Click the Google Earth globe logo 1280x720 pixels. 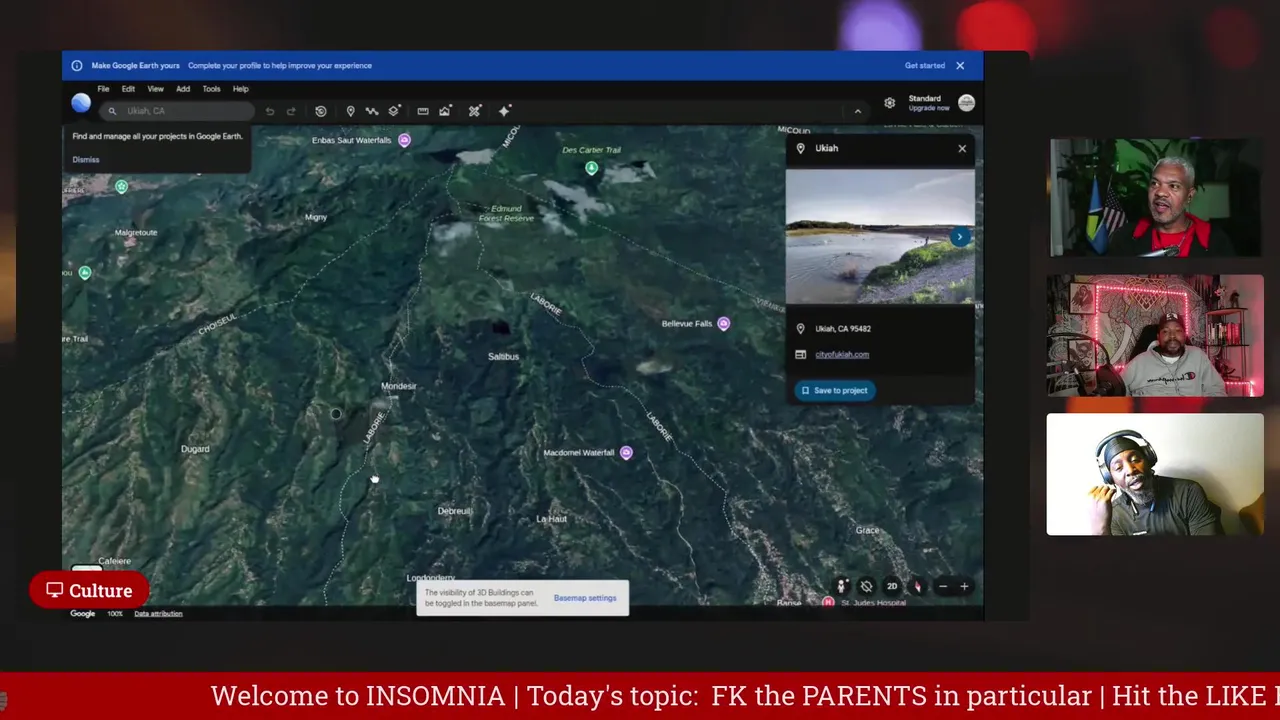click(81, 103)
